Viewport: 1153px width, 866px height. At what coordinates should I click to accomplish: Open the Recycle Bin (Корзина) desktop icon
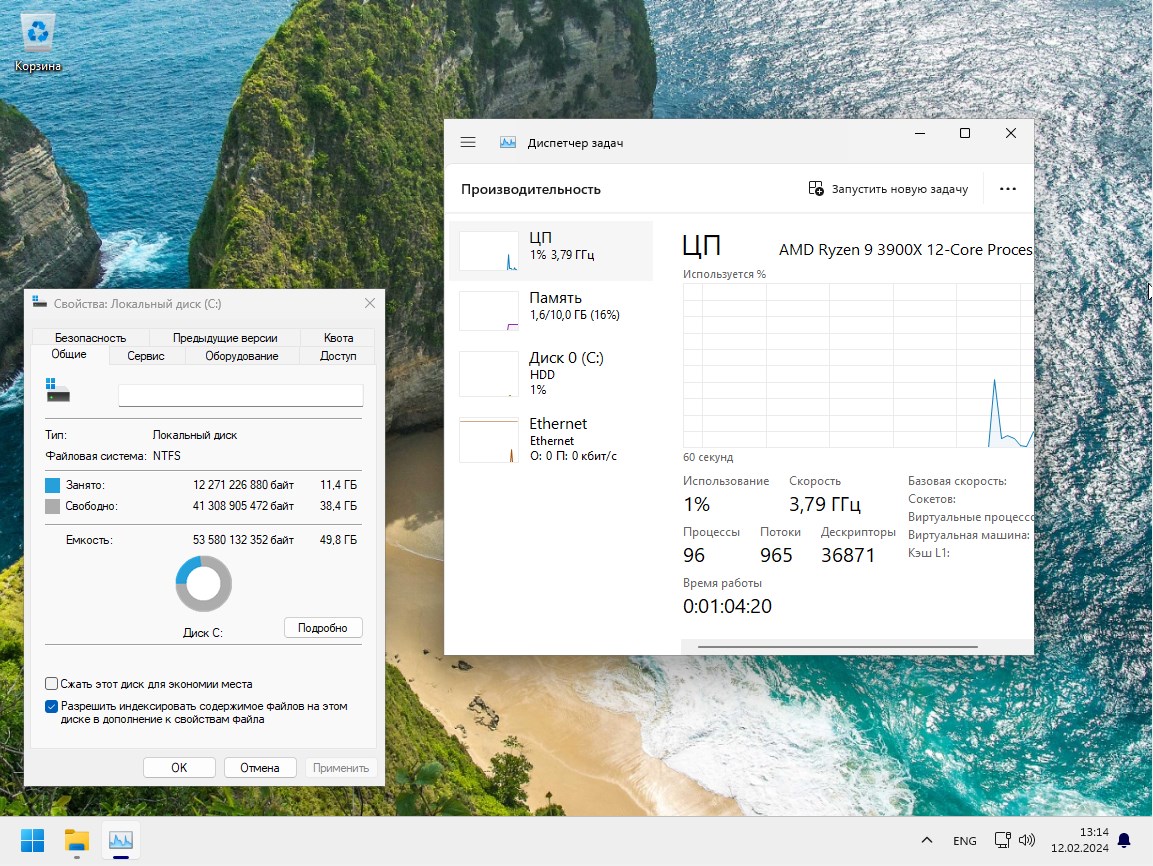(x=38, y=43)
